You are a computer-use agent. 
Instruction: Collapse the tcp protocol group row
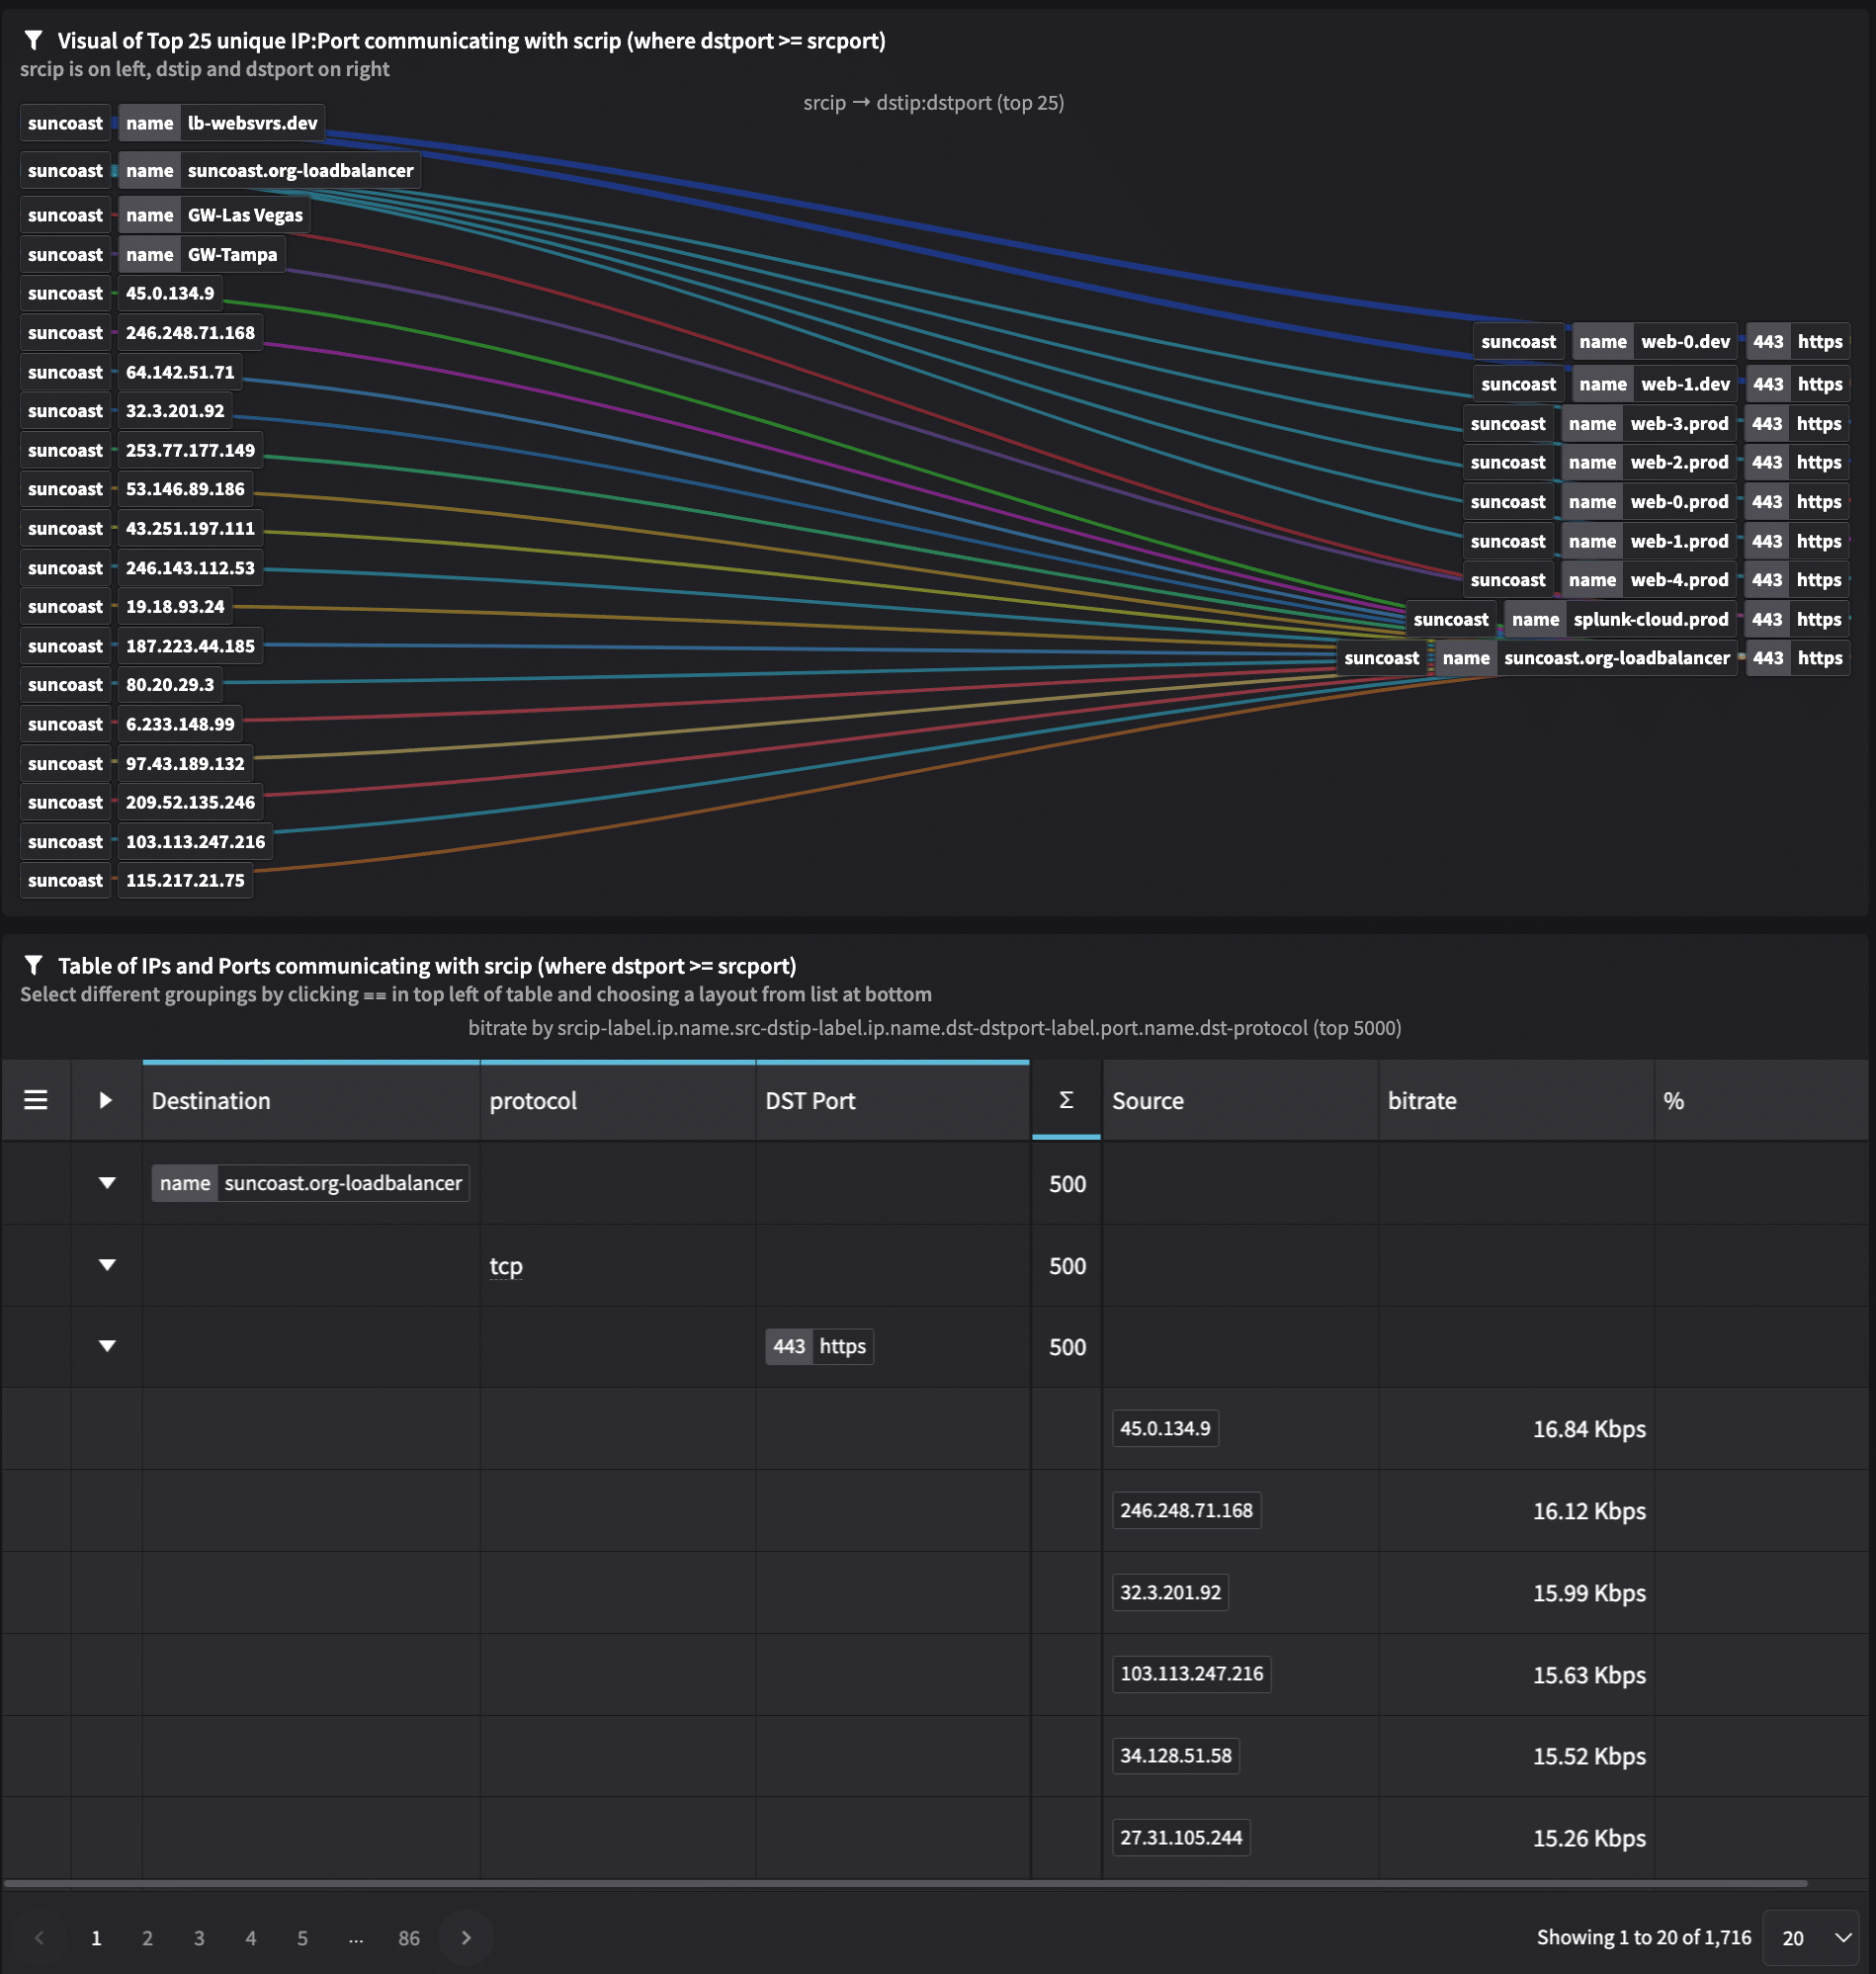[x=107, y=1265]
